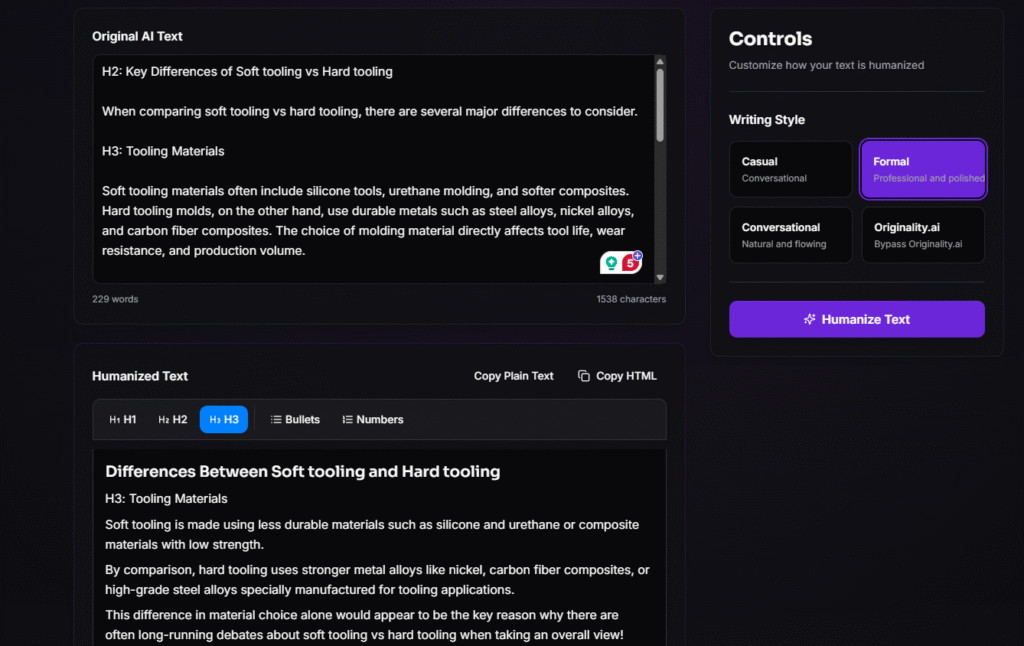Click the small plus badge on extension widget
The width and height of the screenshot is (1024, 646).
pyautogui.click(x=637, y=256)
